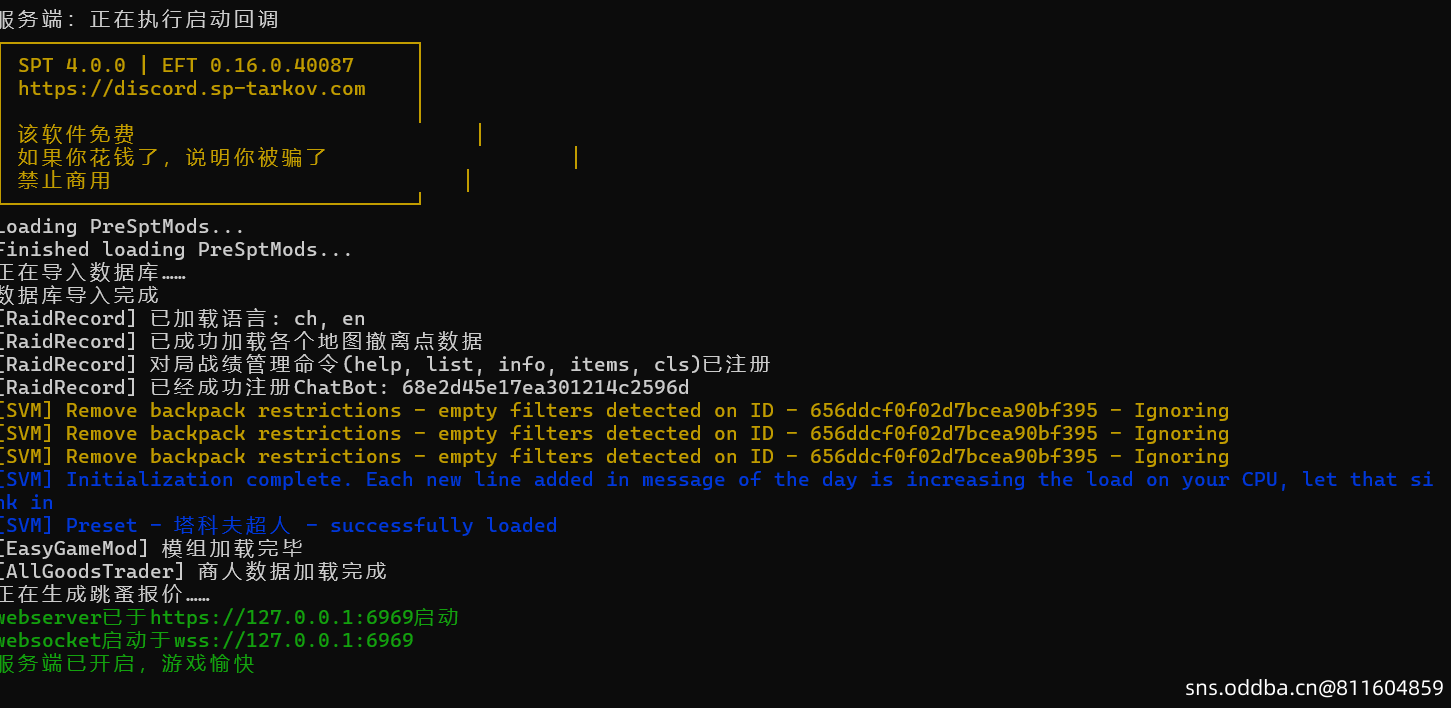The width and height of the screenshot is (1451, 708).
Task: Click the "服务端已开启,游戏愉快" status line
Action: (x=127, y=664)
